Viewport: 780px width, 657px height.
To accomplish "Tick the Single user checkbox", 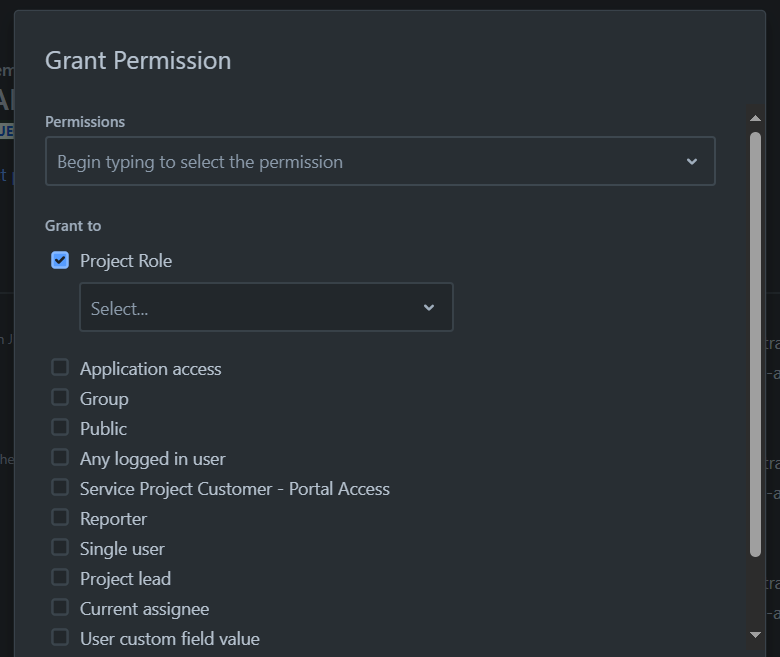I will click(60, 548).
